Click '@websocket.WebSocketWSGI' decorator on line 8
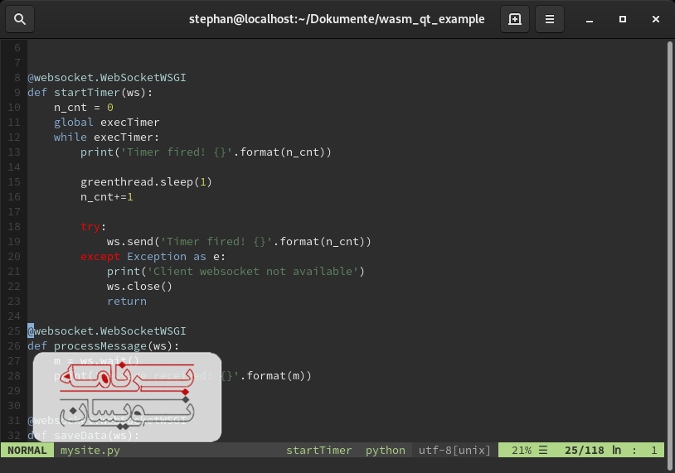The image size is (675, 473). 107,77
